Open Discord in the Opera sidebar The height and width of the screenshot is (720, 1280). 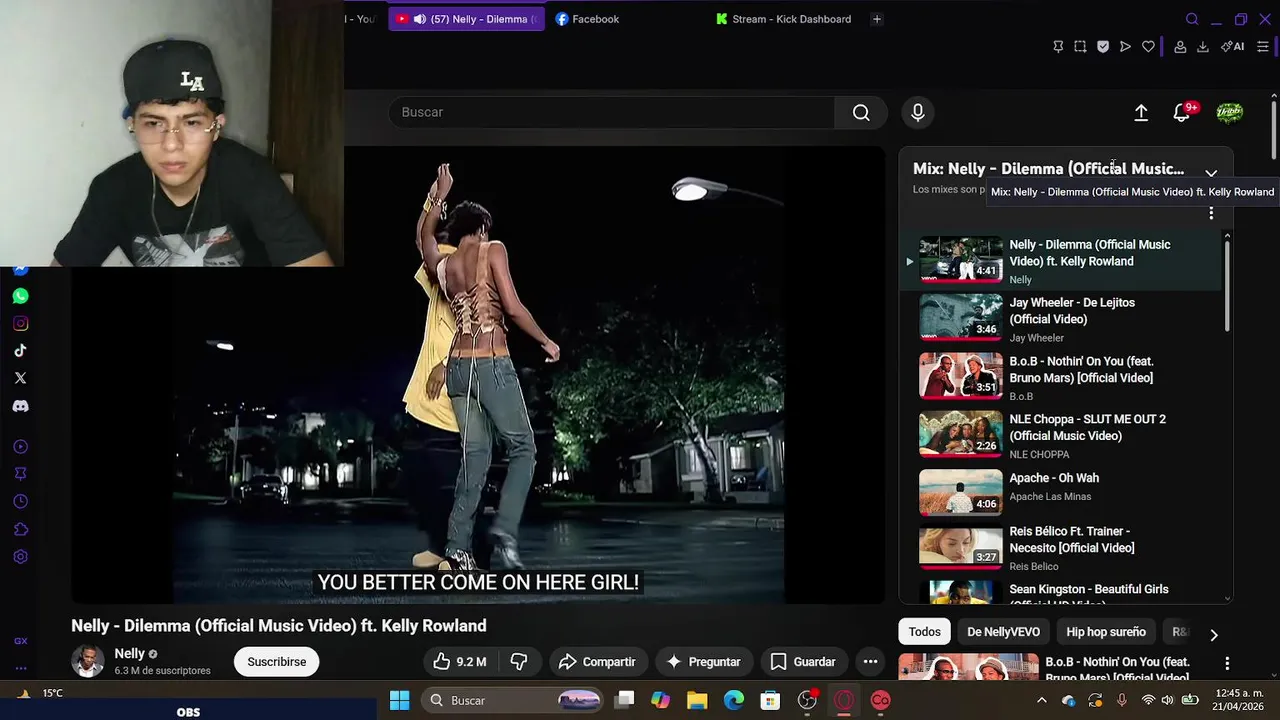point(20,406)
